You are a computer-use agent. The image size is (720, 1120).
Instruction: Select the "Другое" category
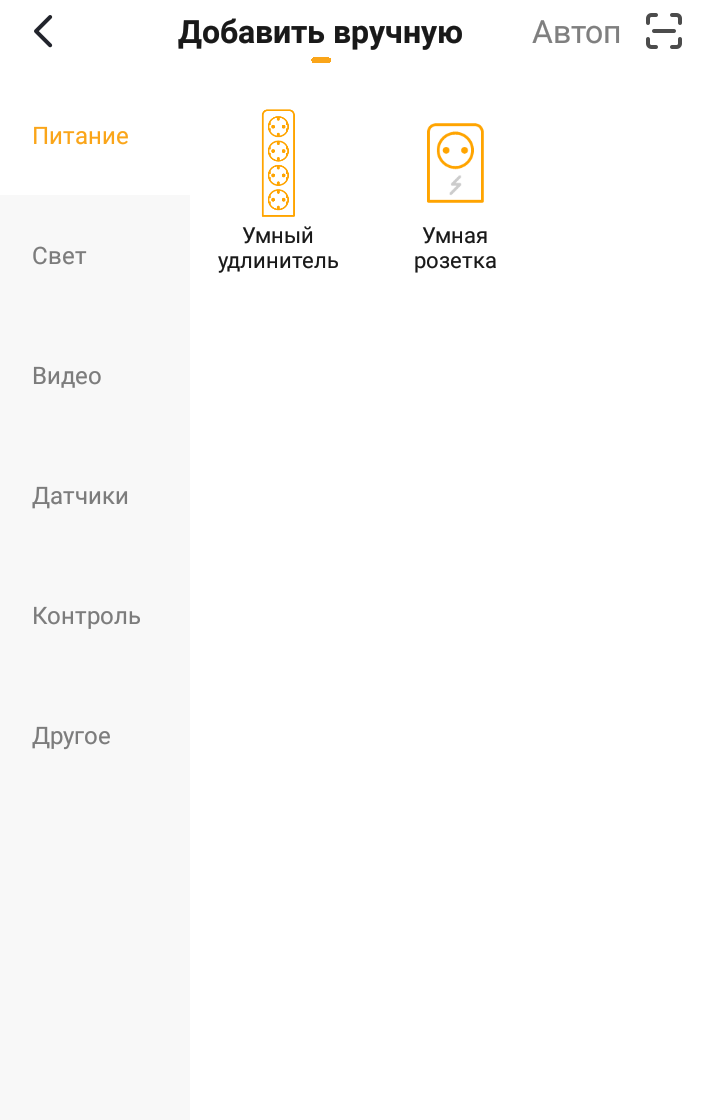tap(71, 736)
